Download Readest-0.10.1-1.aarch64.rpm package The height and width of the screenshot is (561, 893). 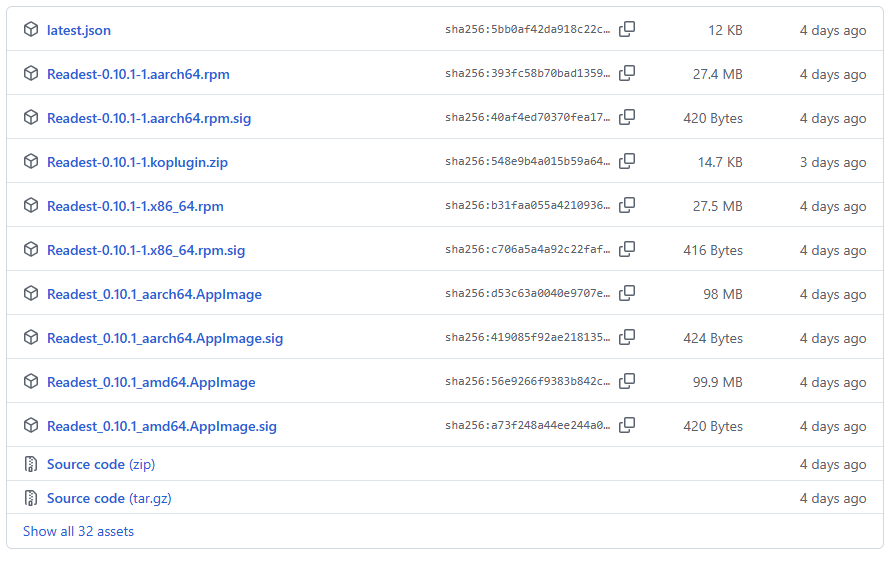click(138, 74)
